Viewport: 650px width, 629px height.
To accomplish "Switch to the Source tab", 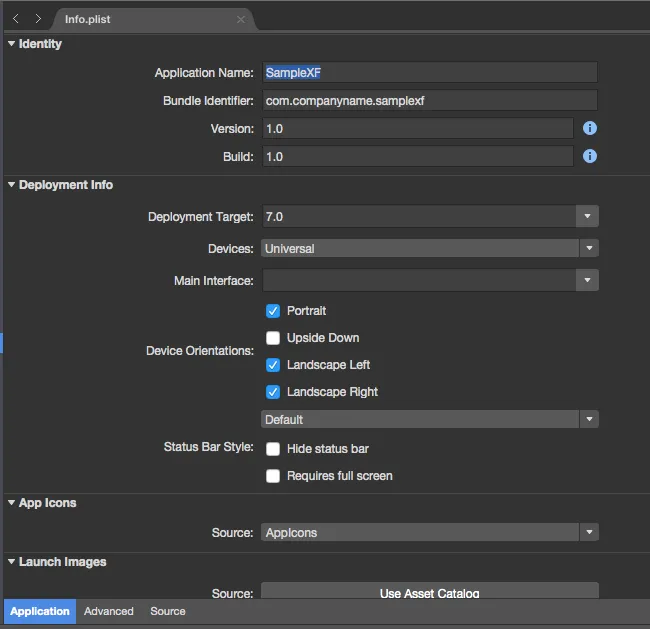I will pos(168,611).
